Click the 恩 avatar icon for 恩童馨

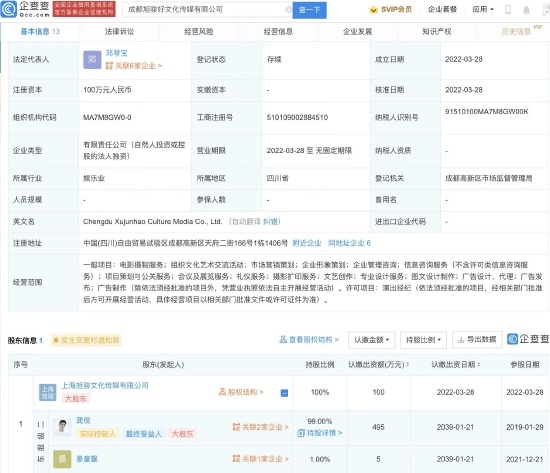pos(62,459)
